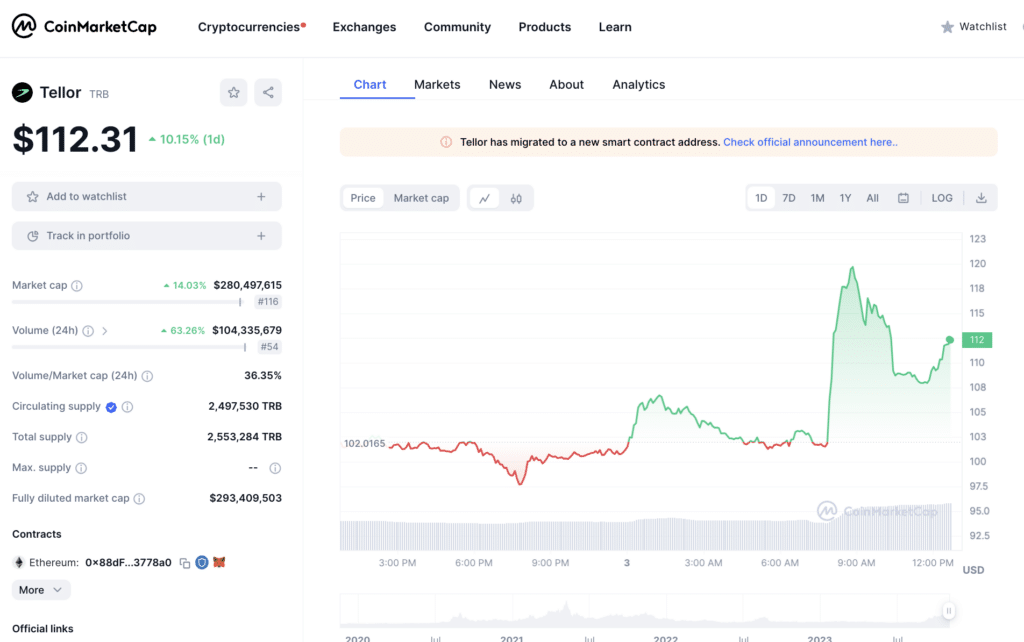Viewport: 1024px width, 642px height.
Task: Open Check official announcement here link
Action: click(810, 142)
